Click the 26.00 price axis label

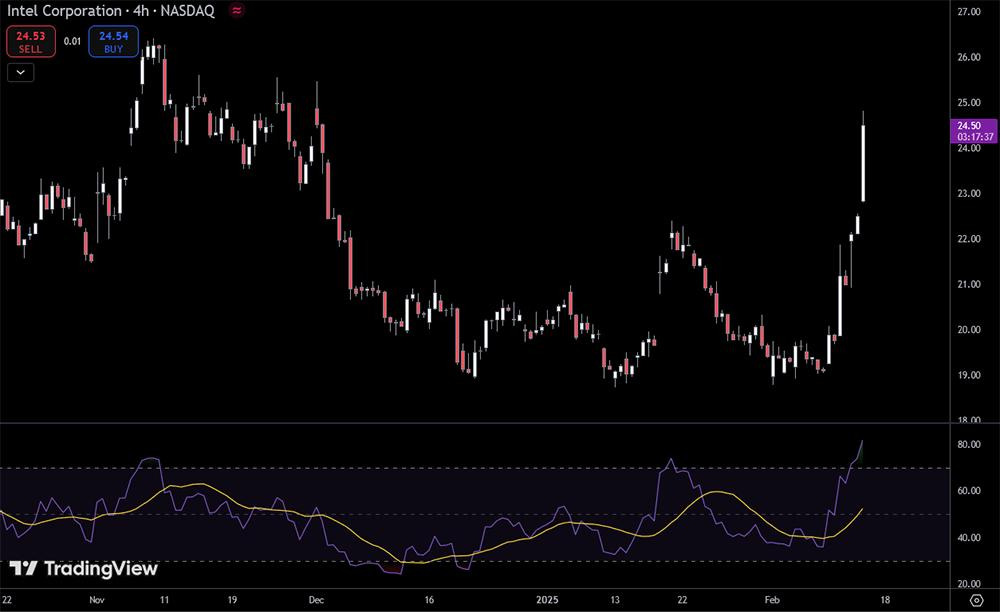pyautogui.click(x=969, y=57)
